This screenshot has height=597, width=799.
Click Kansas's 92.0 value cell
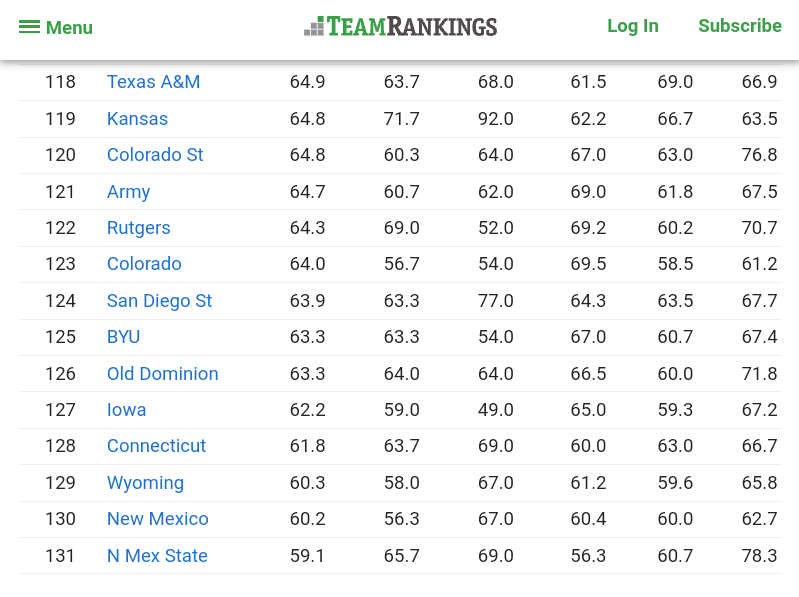495,119
